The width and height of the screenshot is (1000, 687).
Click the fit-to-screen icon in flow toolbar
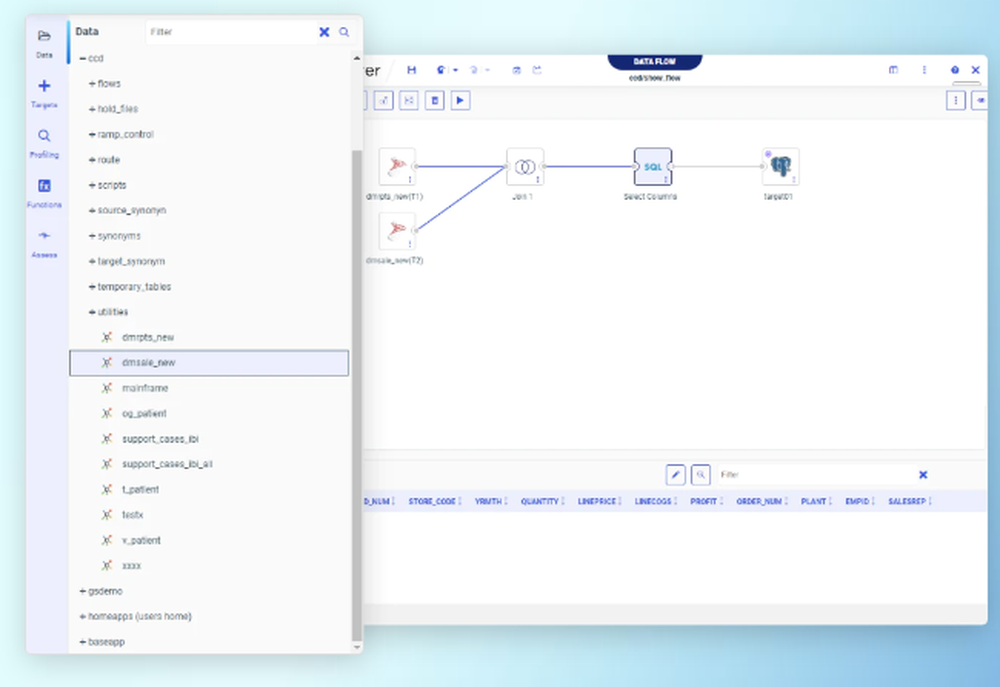pos(409,100)
